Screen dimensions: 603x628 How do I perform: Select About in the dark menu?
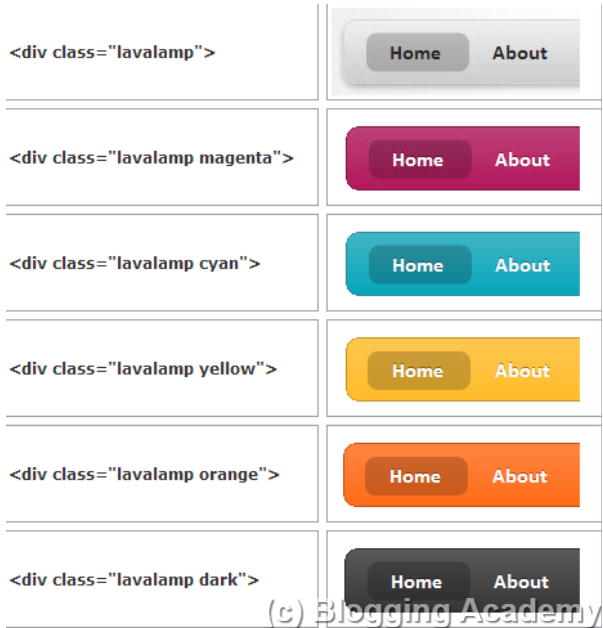[521, 582]
